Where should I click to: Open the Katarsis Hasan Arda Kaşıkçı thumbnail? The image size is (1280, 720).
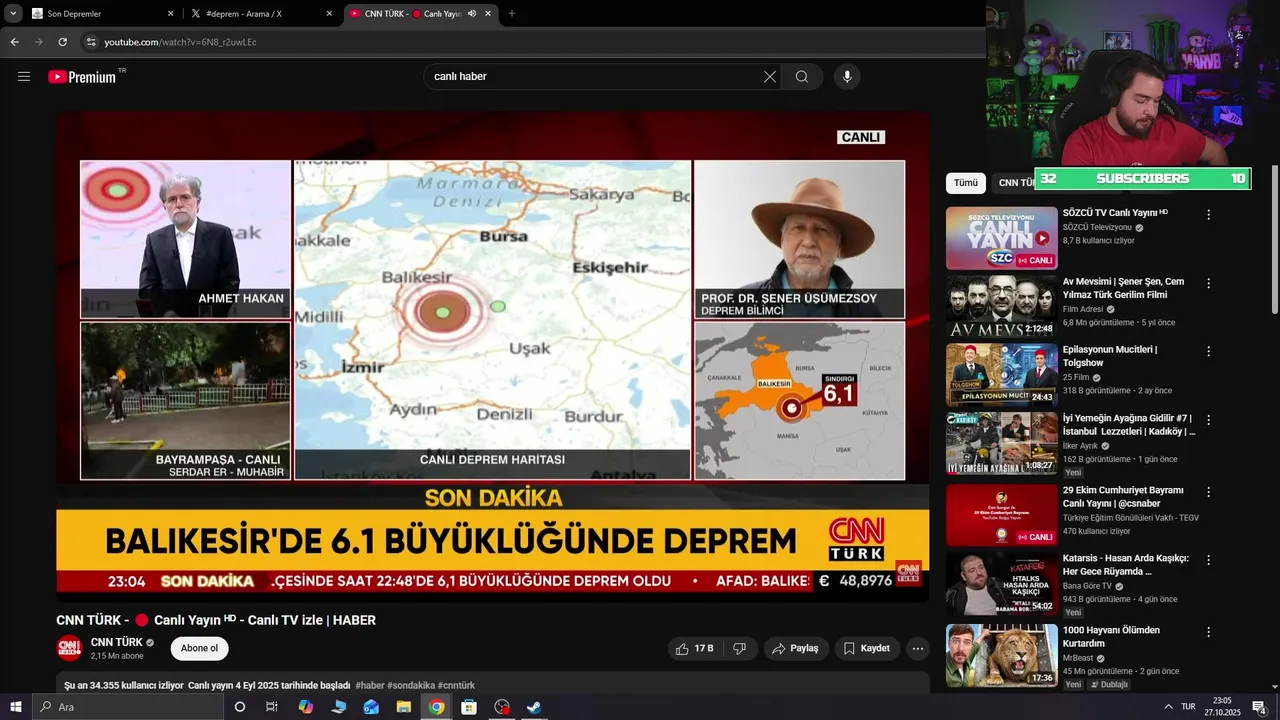click(1001, 584)
